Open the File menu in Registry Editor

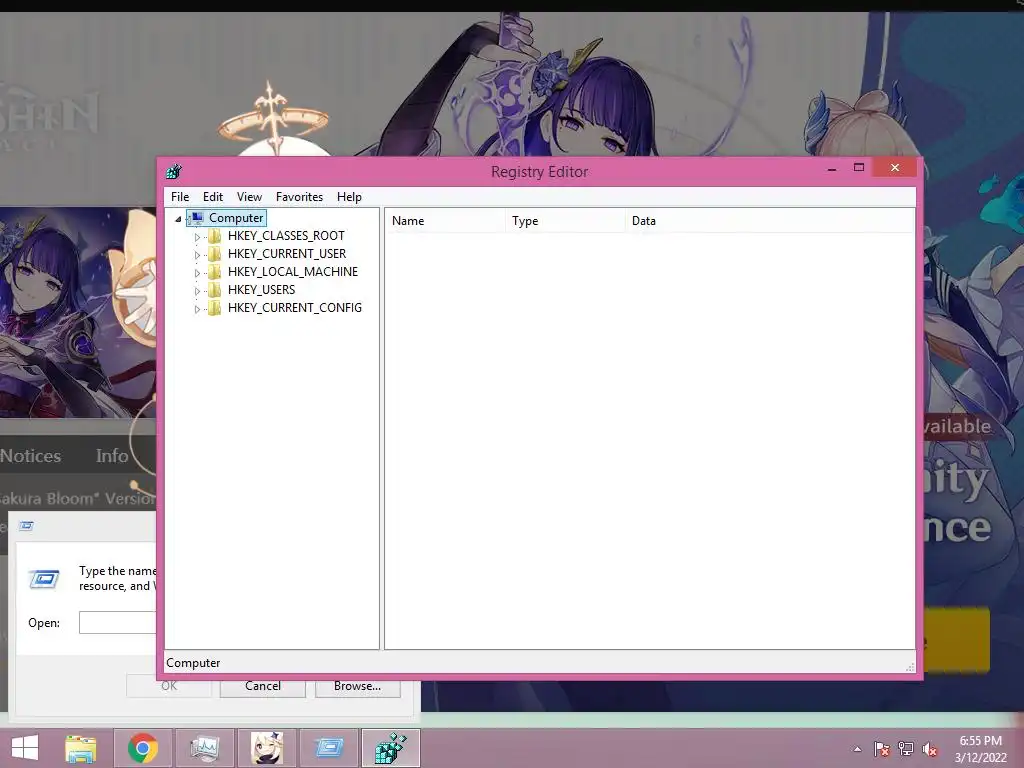pos(180,197)
